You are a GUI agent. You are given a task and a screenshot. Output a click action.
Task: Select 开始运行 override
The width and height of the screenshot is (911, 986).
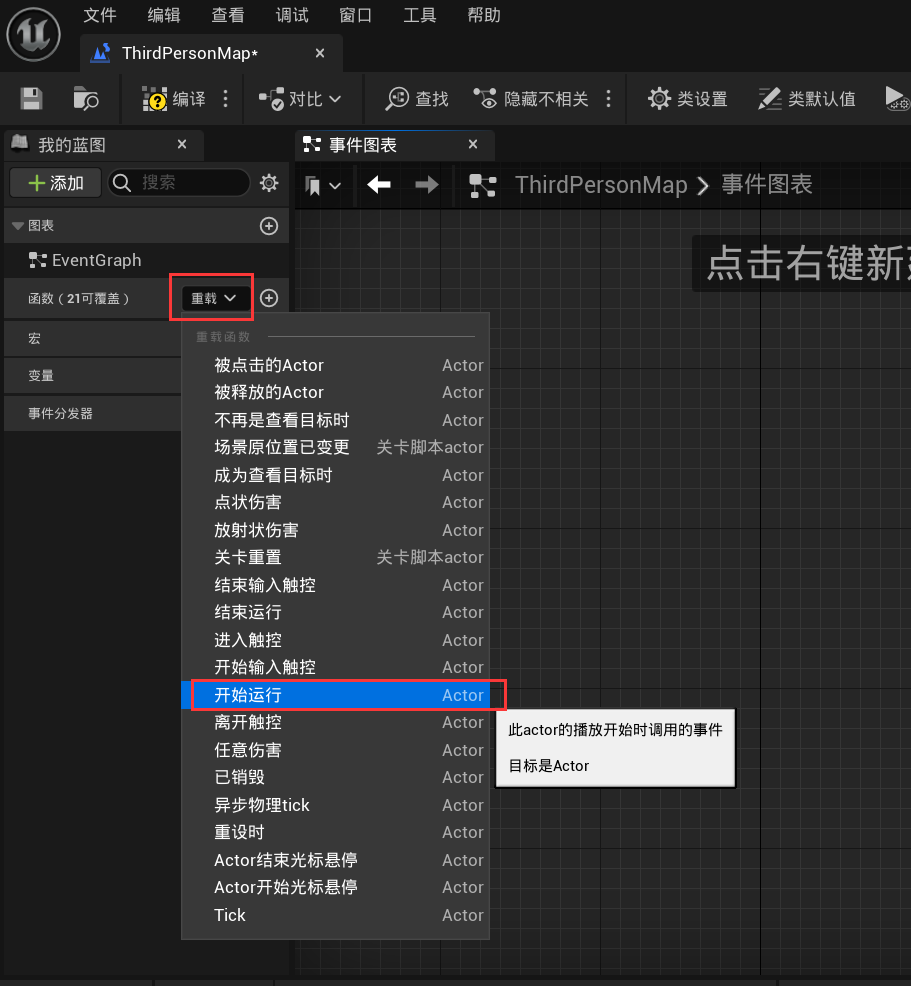[335, 695]
